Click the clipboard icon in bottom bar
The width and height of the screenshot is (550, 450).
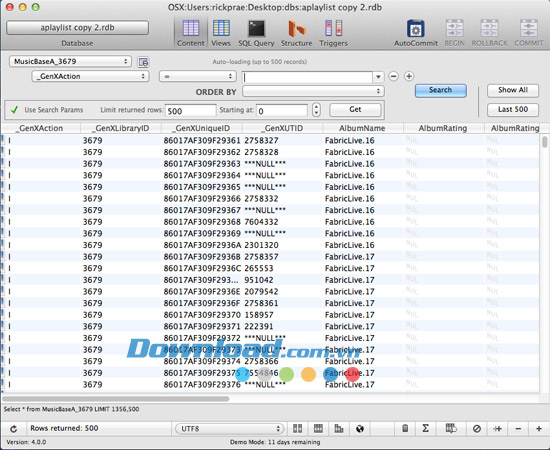(x=405, y=428)
